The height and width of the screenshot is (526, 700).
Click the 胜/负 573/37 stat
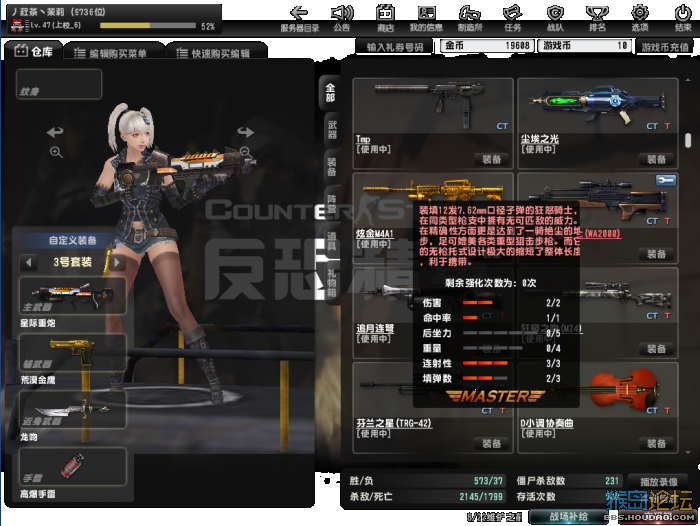coord(426,481)
